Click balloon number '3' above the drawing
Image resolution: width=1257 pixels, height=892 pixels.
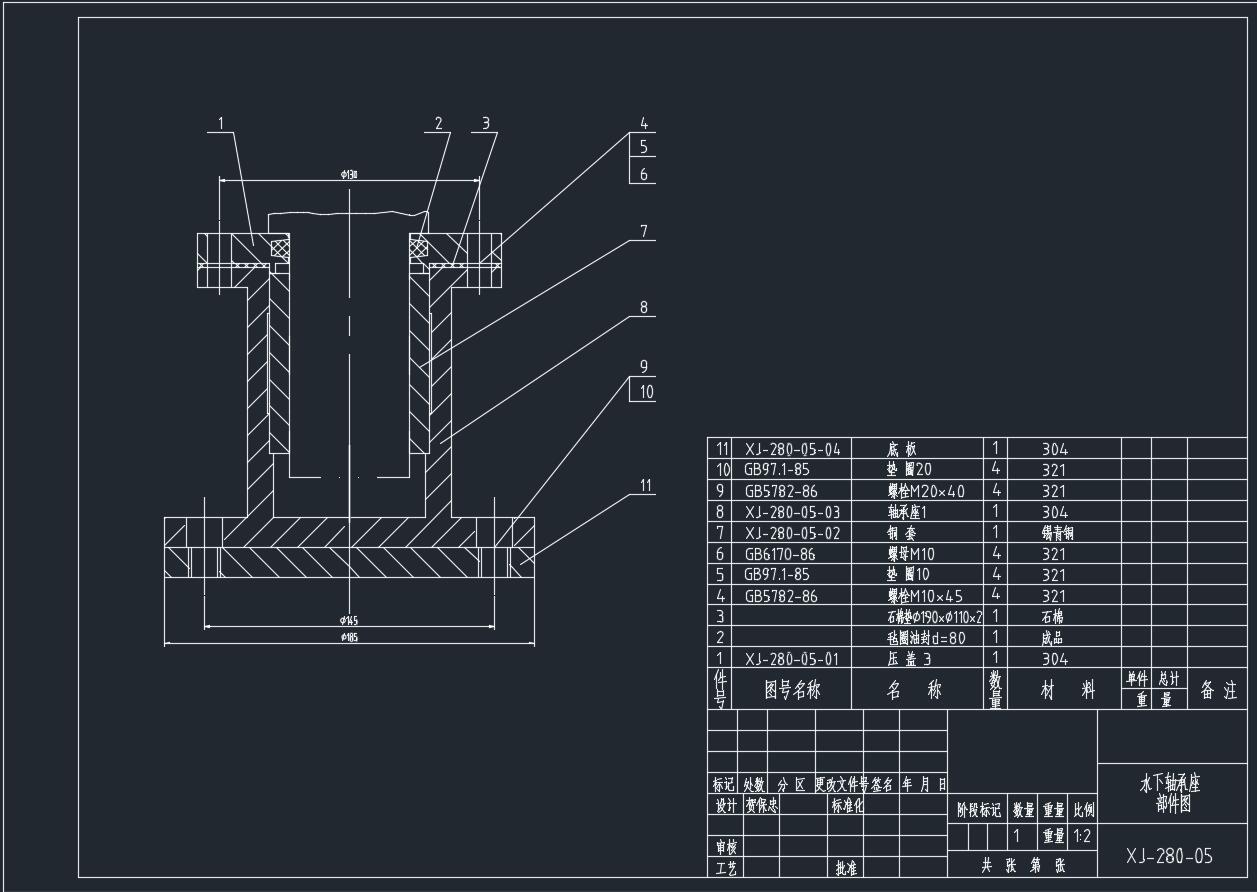click(x=486, y=124)
